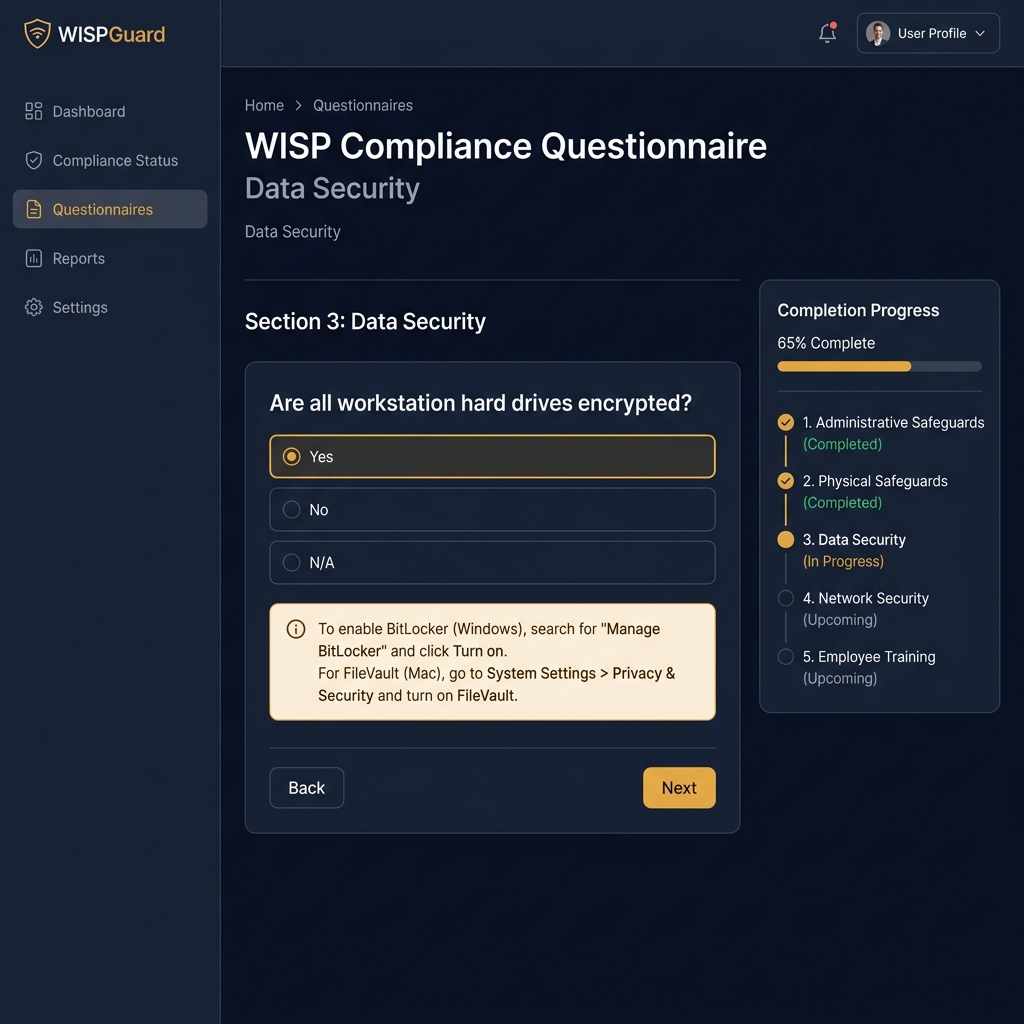
Task: Click the WISPGuard brand name text
Action: (112, 34)
